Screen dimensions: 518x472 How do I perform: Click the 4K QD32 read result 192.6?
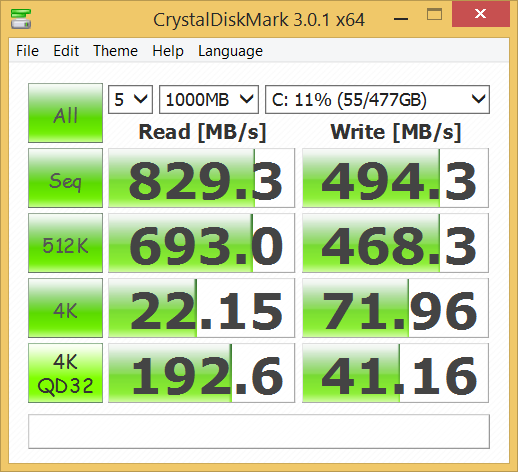pyautogui.click(x=201, y=373)
